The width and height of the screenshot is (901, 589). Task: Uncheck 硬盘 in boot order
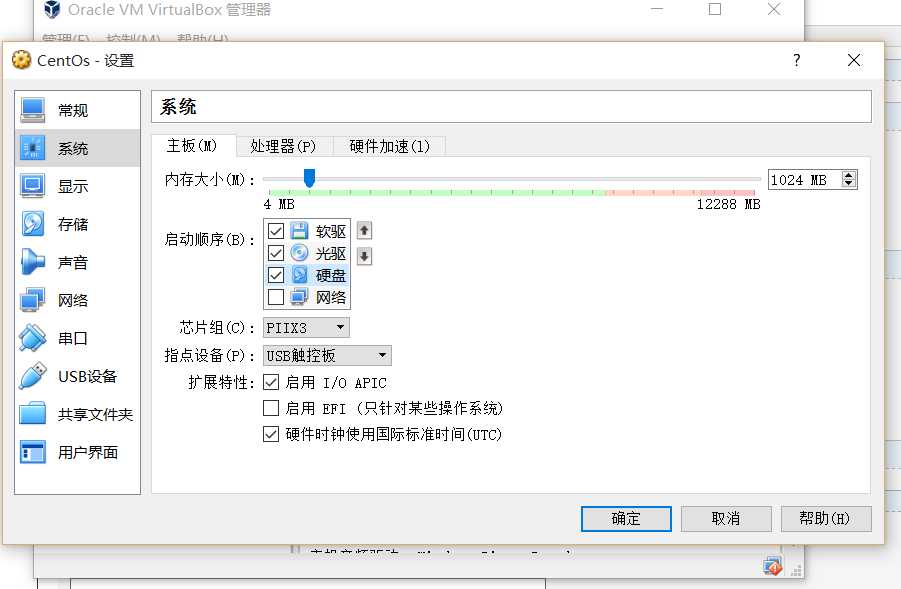(x=276, y=275)
